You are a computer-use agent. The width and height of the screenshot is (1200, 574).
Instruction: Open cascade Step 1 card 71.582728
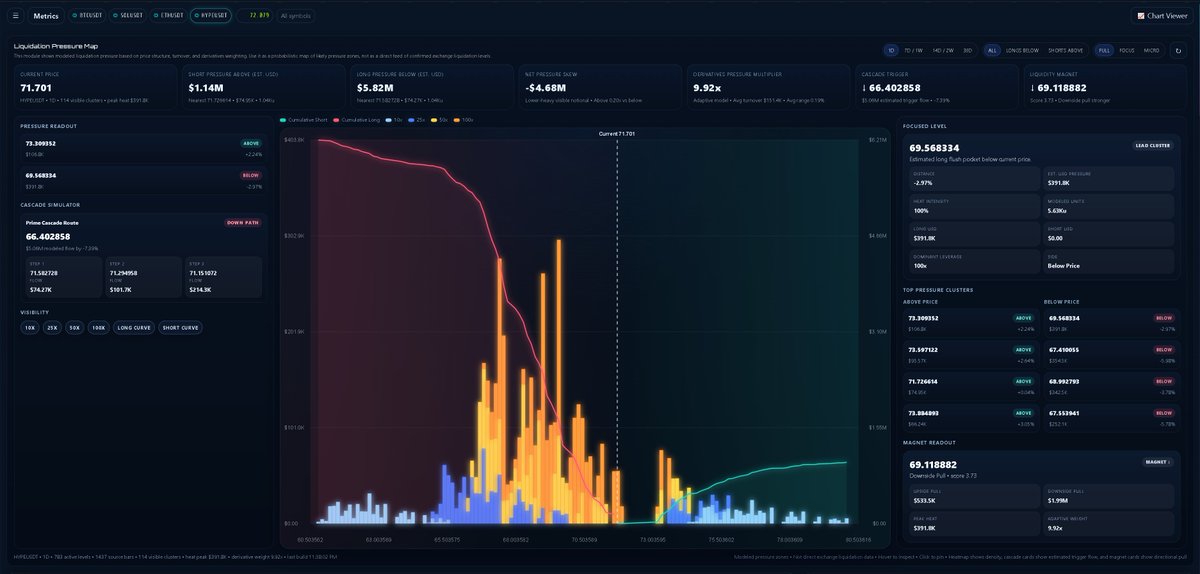[64, 277]
